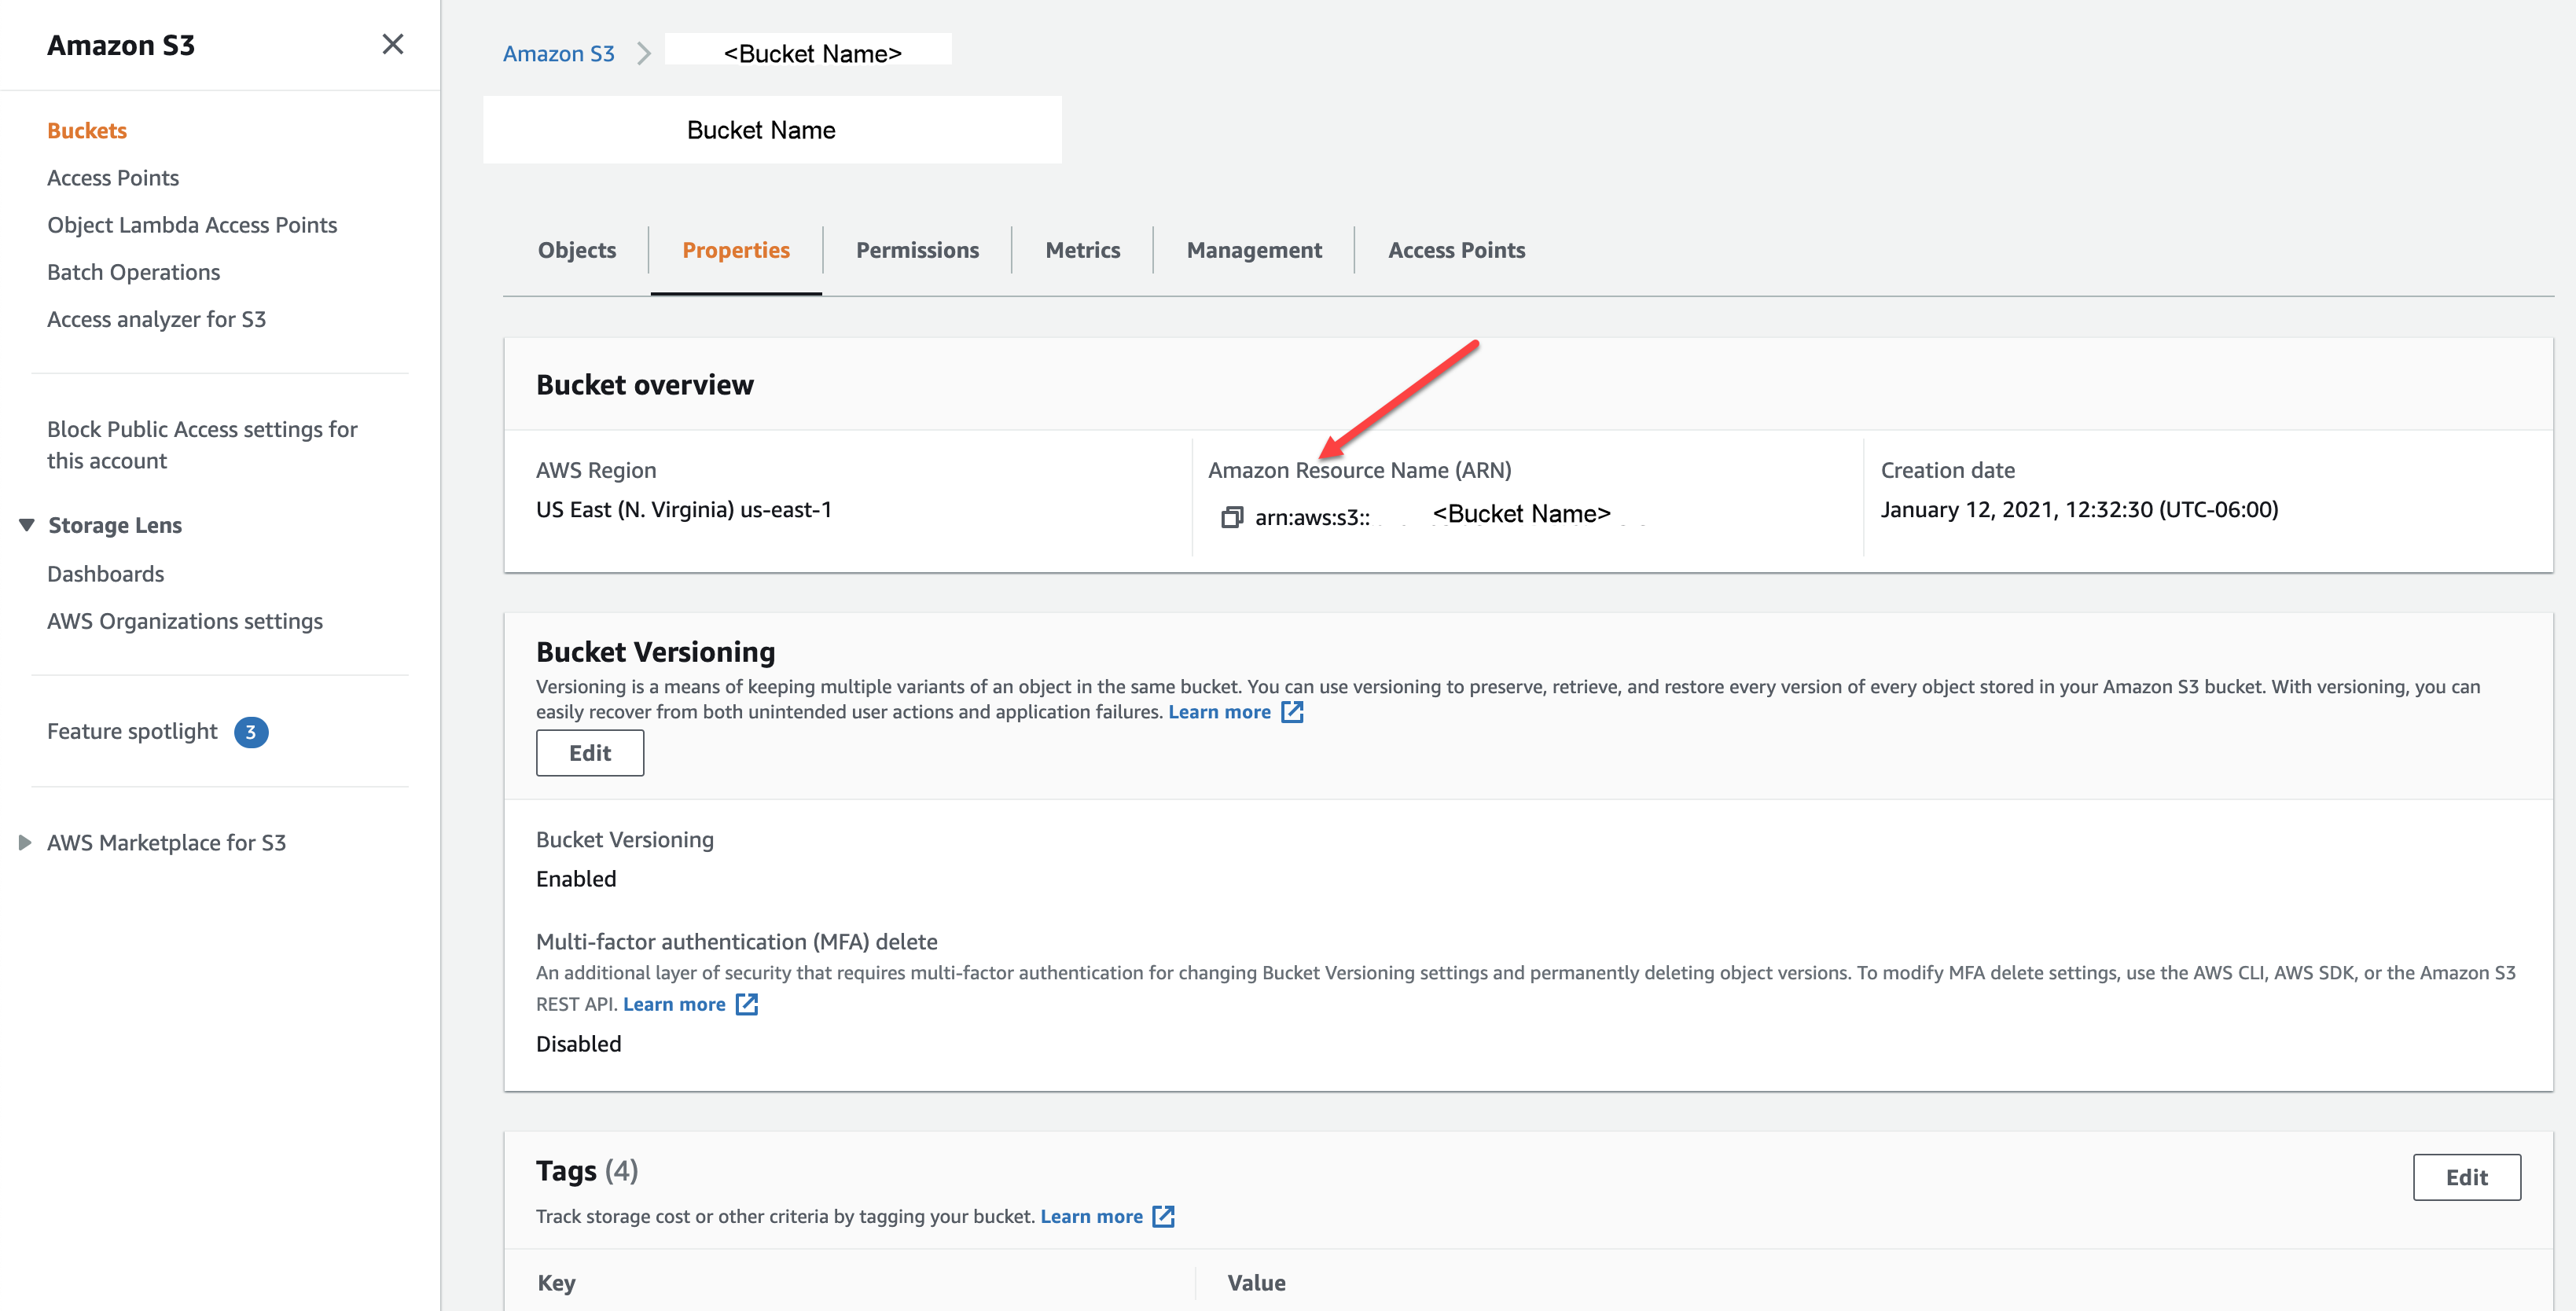Go to the Management tab
The width and height of the screenshot is (2576, 1311).
pyautogui.click(x=1253, y=250)
